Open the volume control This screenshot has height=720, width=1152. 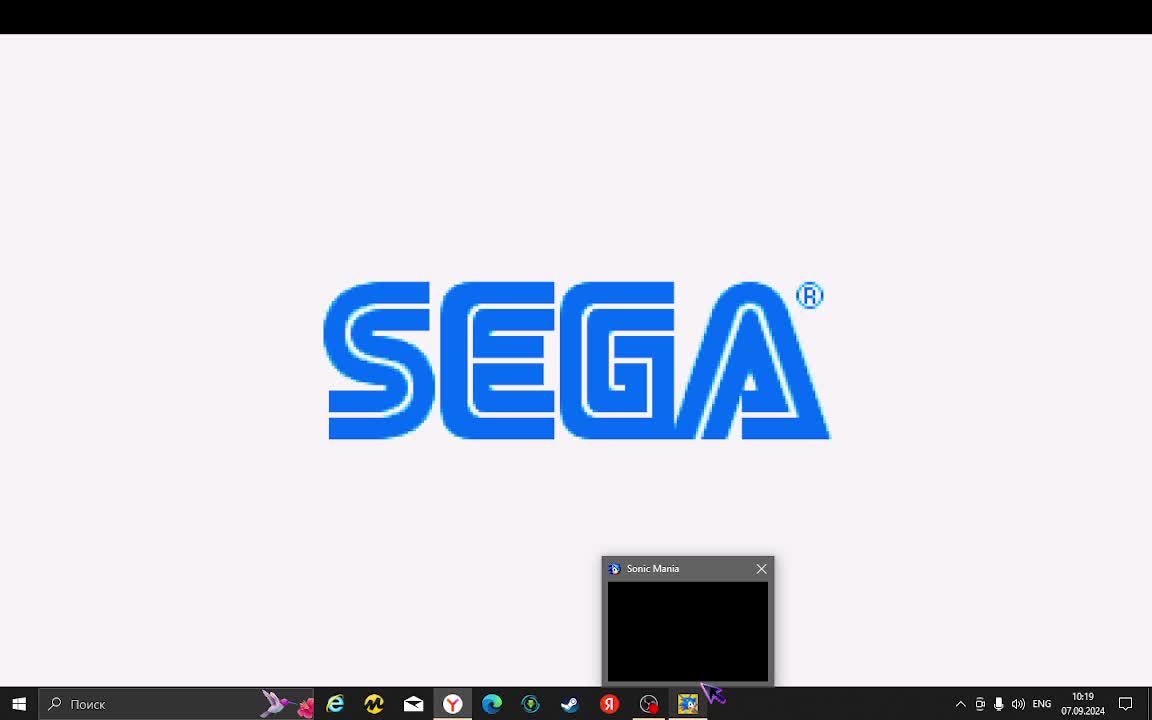pos(1018,704)
